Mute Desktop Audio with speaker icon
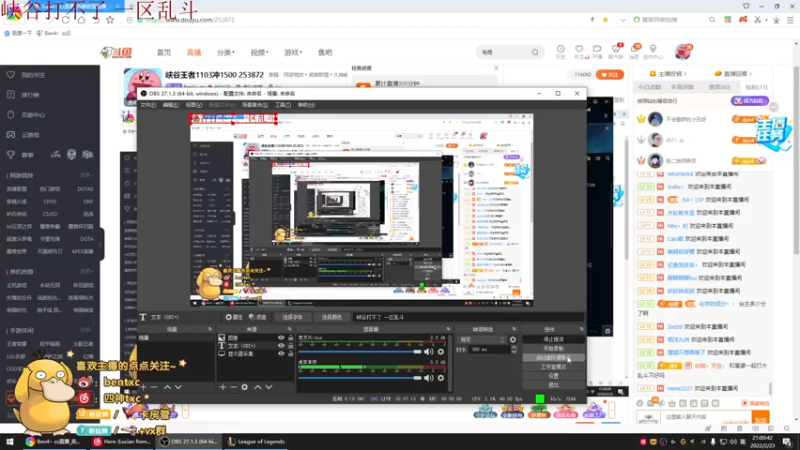The height and width of the screenshot is (450, 800). (x=429, y=378)
